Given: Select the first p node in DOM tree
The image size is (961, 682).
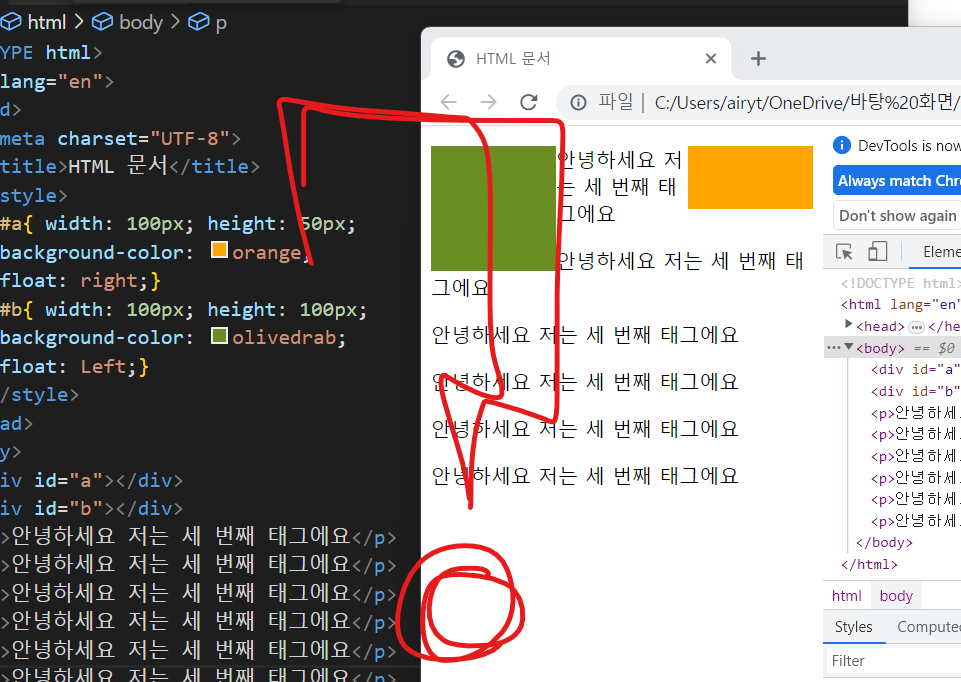Looking at the screenshot, I should pyautogui.click(x=916, y=413).
